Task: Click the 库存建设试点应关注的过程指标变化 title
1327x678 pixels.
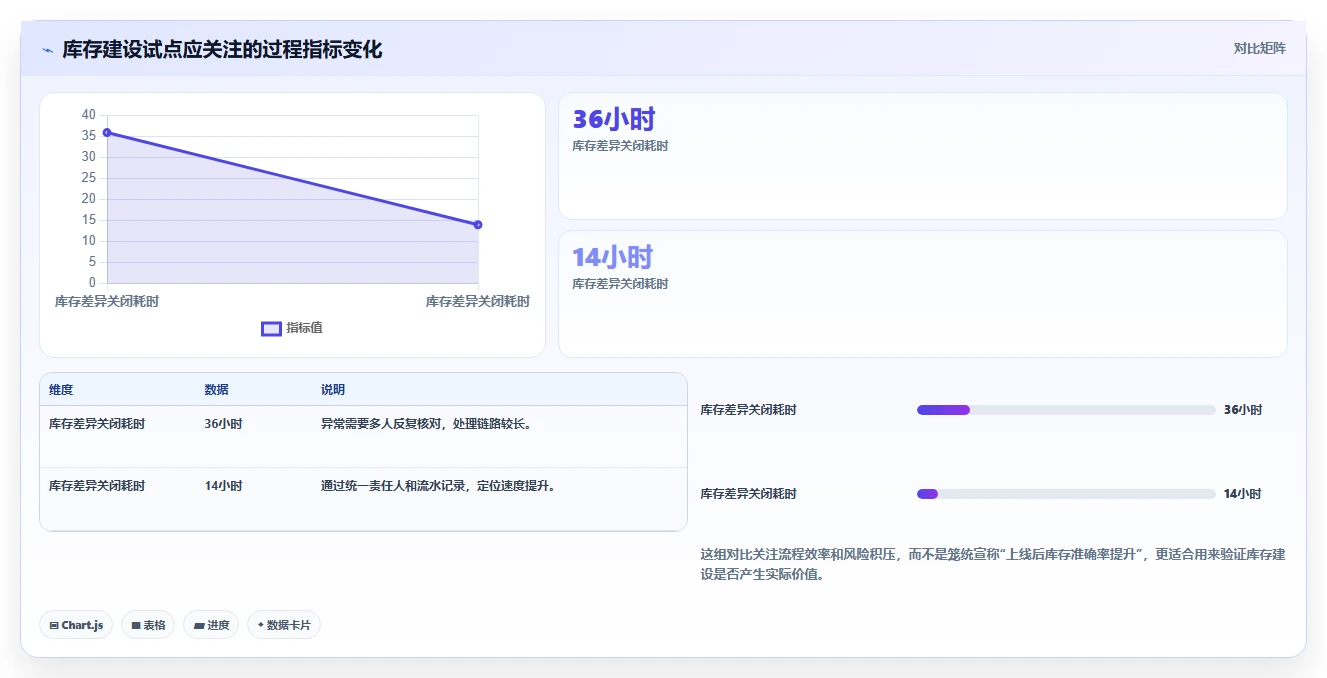Action: pos(222,49)
